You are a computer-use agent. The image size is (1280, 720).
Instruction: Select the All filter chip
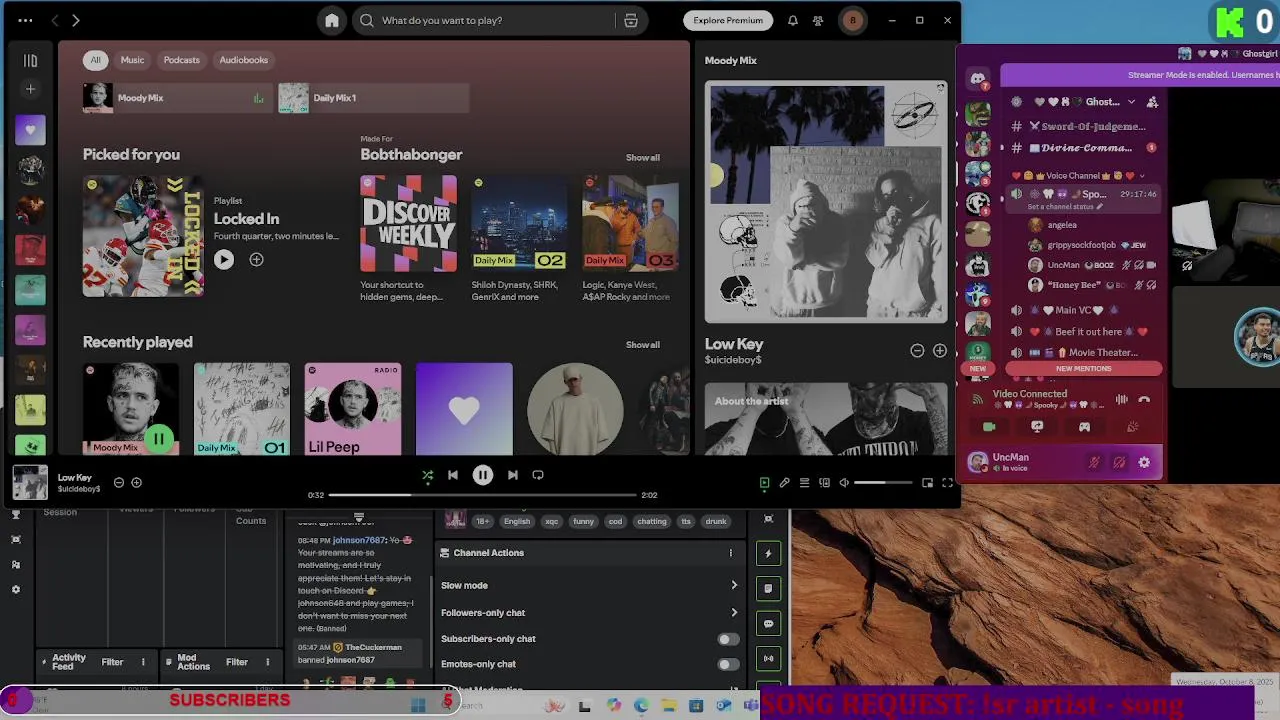[x=96, y=60]
